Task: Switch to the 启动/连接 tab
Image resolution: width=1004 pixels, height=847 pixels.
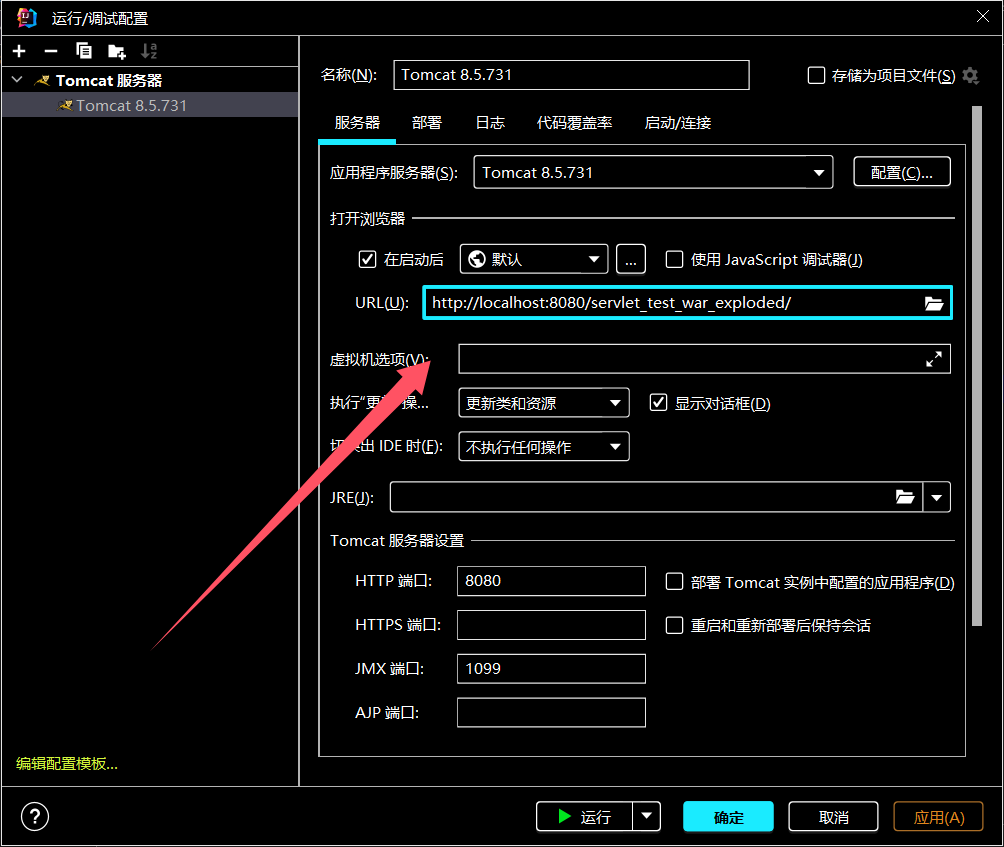Action: pyautogui.click(x=677, y=123)
